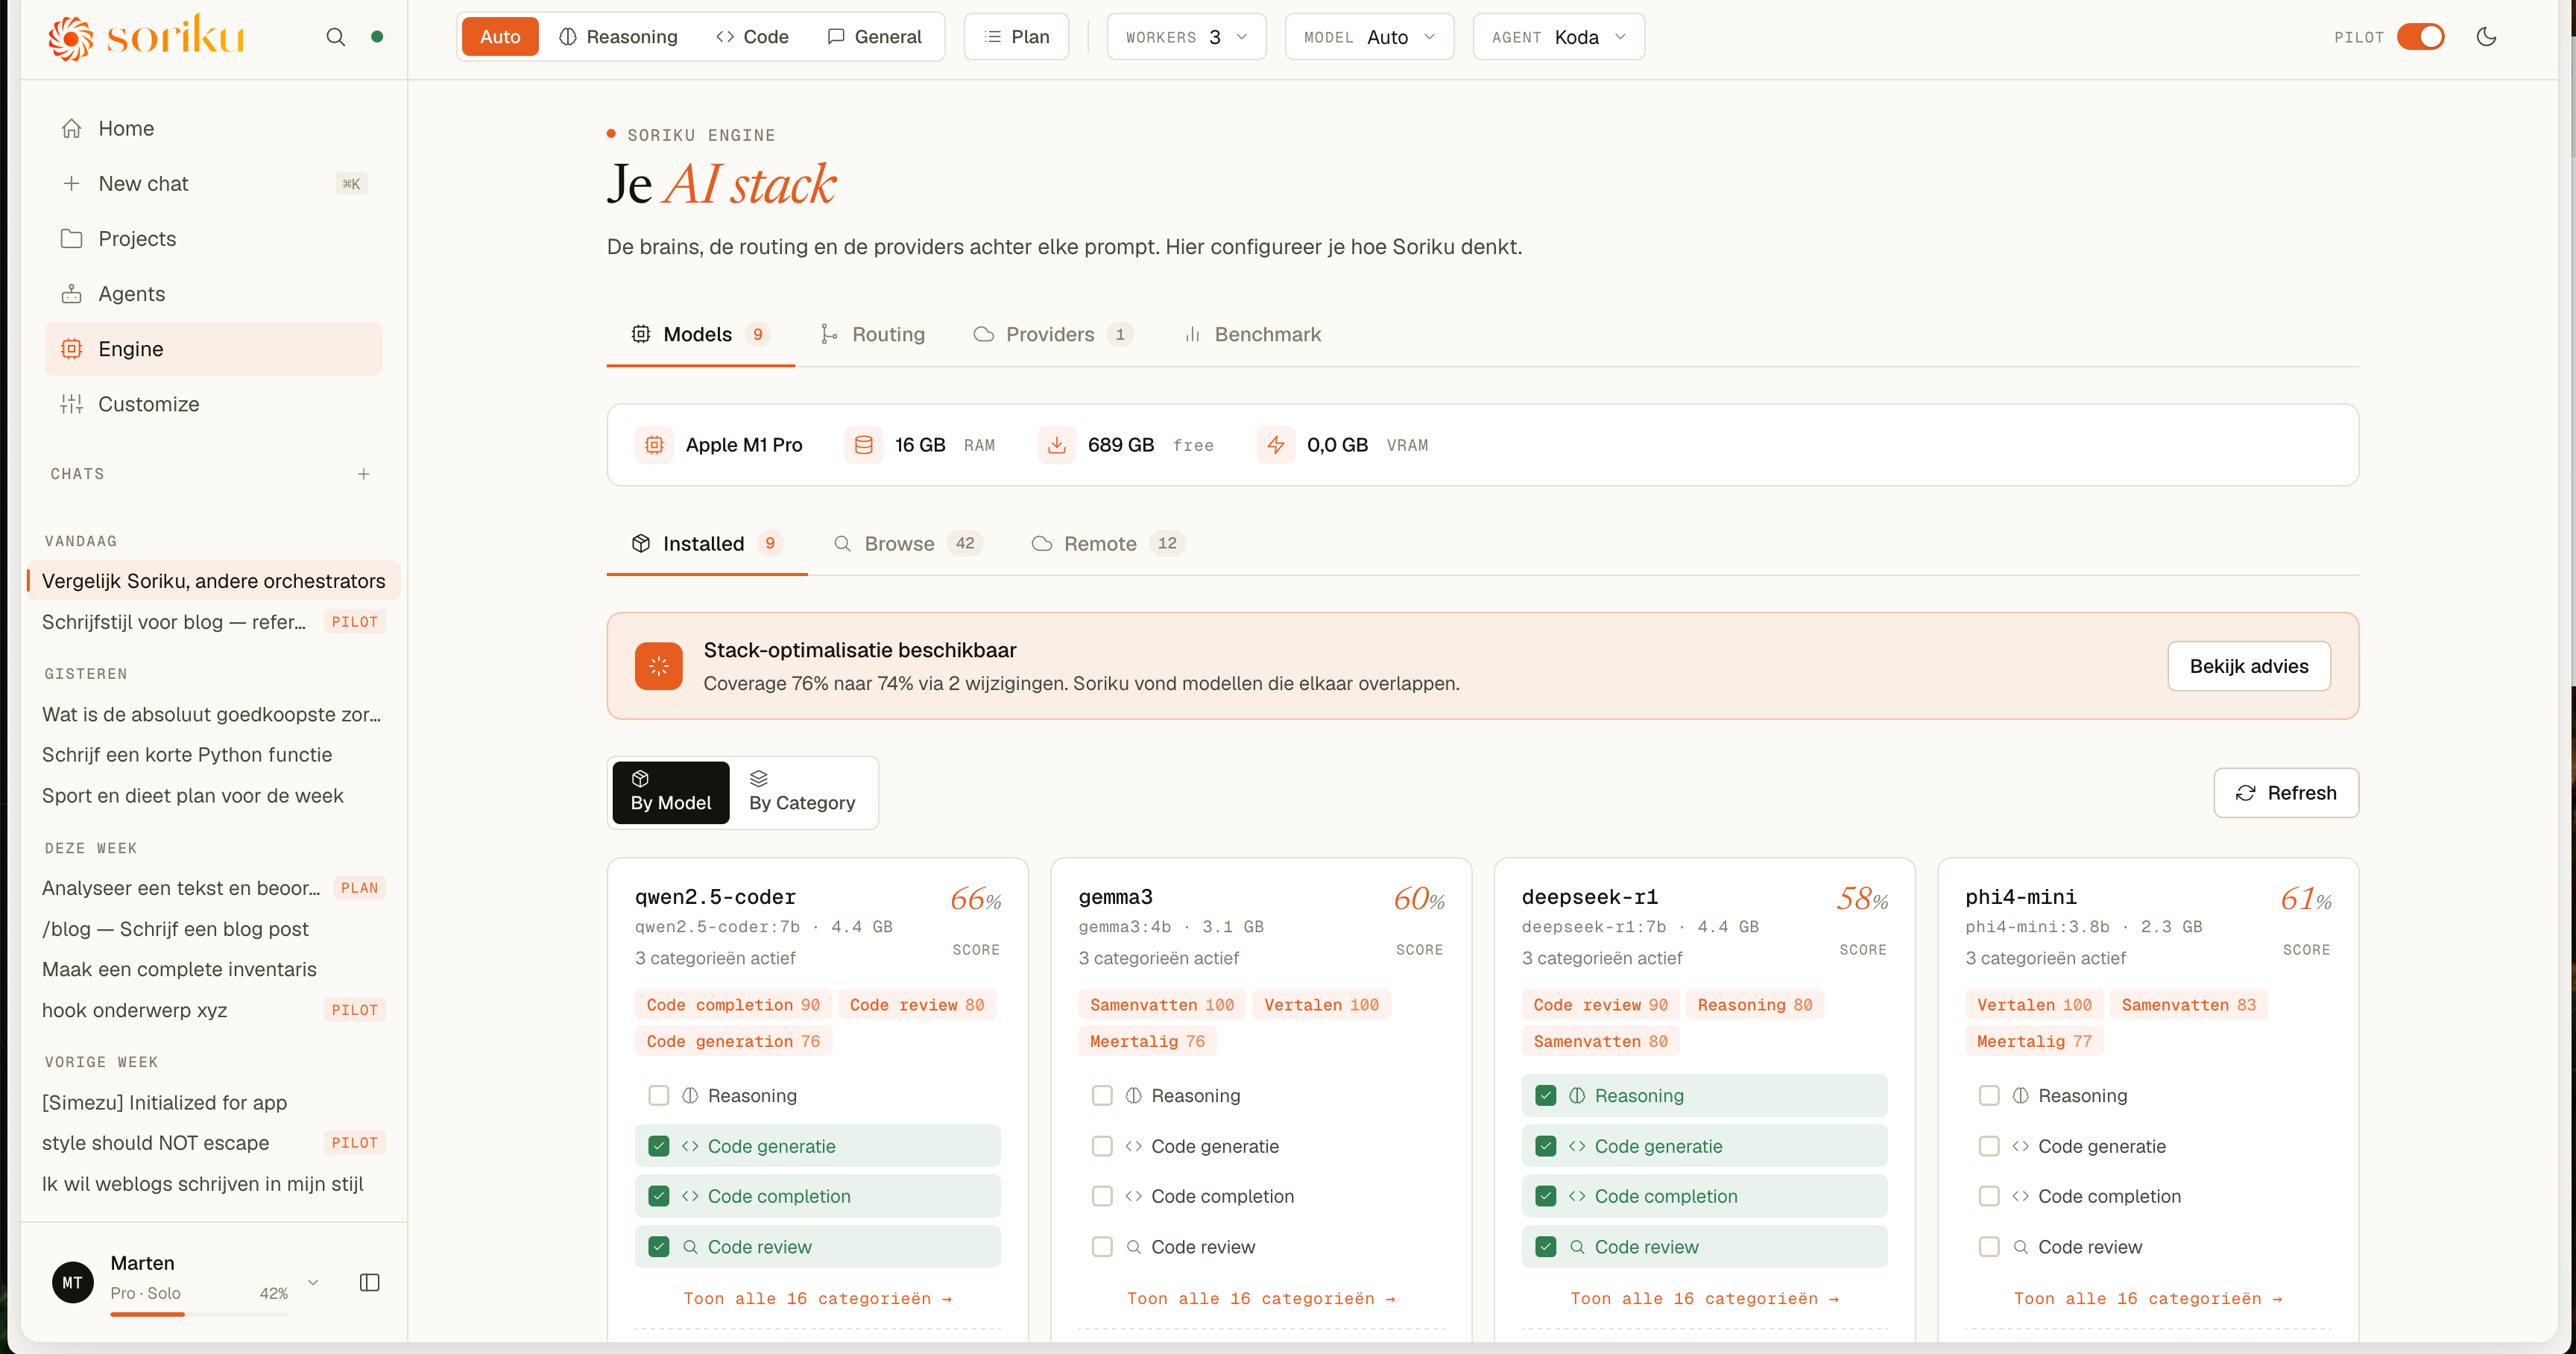
Task: Open the AGENT Koda dropdown
Action: (1558, 37)
